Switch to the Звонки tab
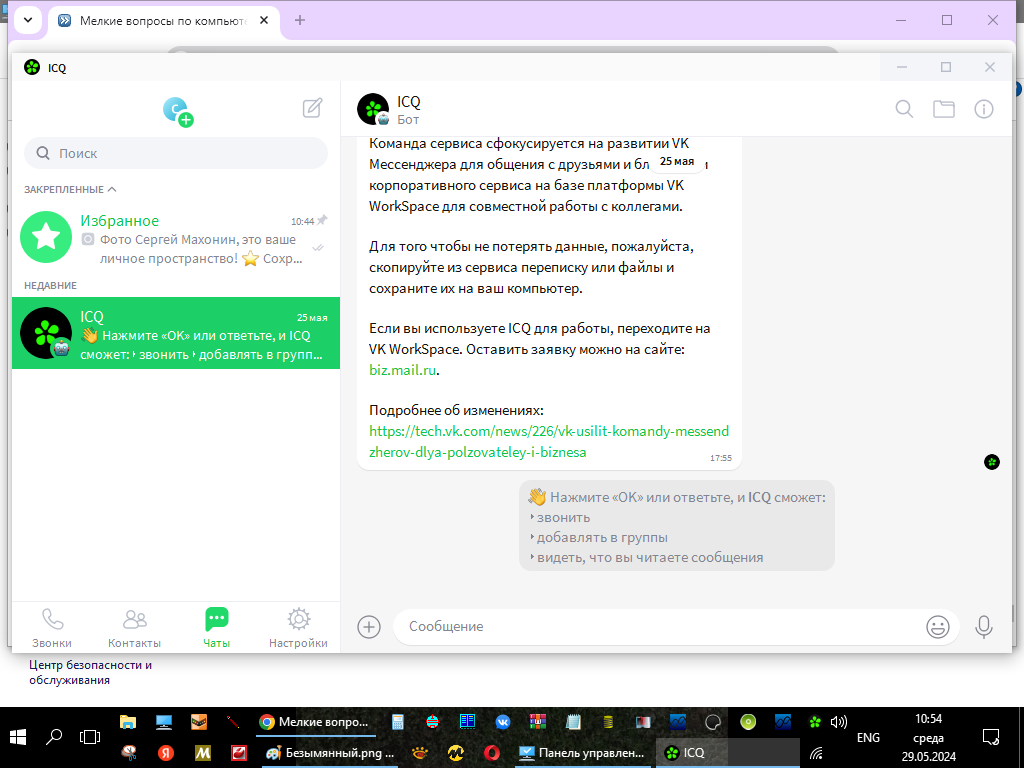The image size is (1024, 768). click(x=52, y=628)
